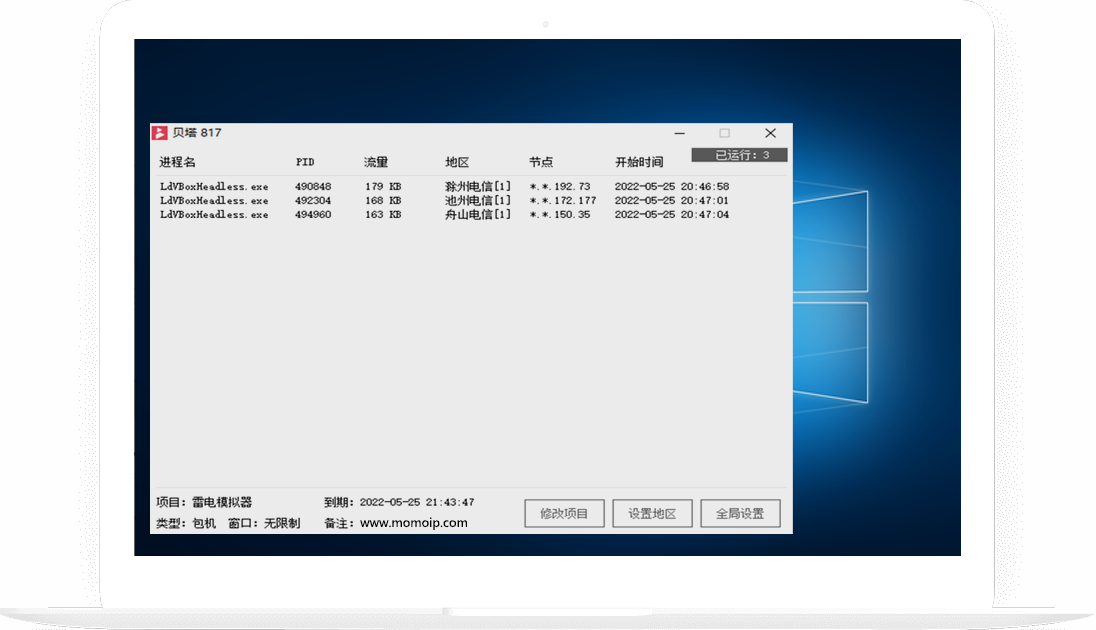Click the 贝塔 817 window title
Screen dimensions: 1096x630
click(197, 133)
